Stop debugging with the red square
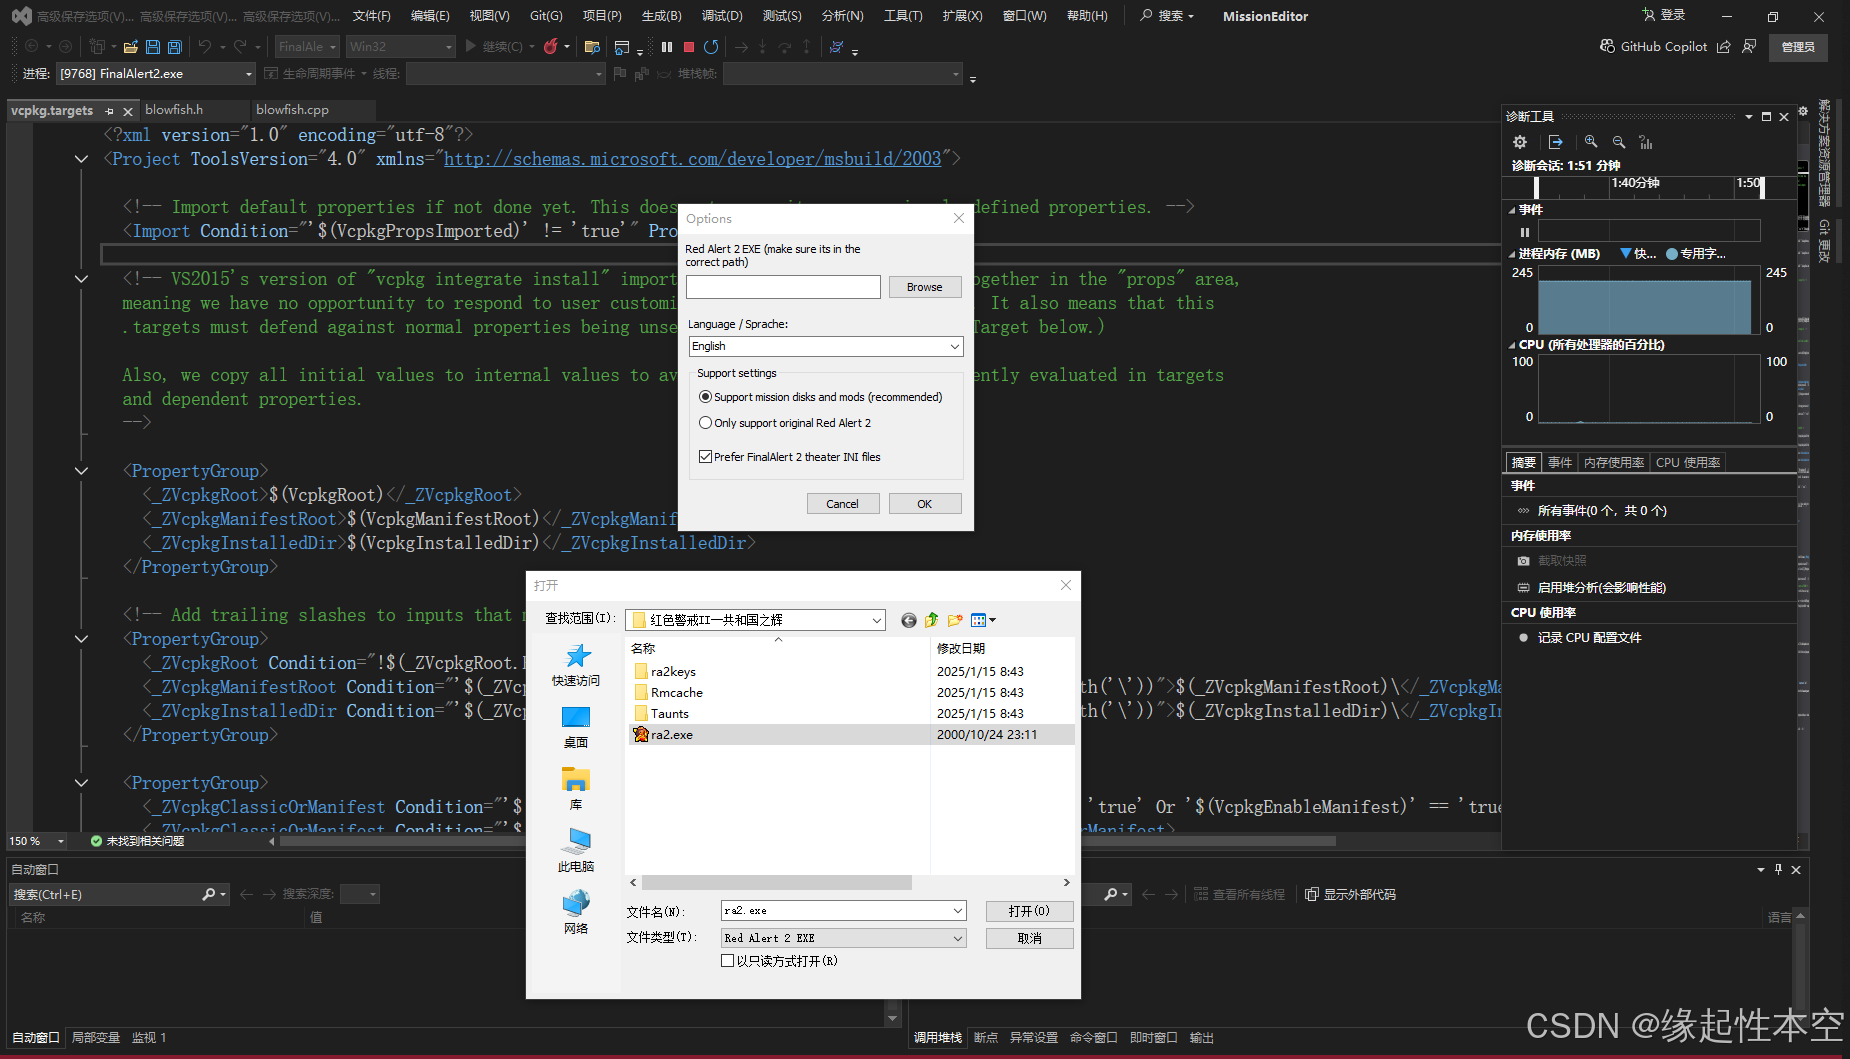Image resolution: width=1850 pixels, height=1059 pixels. point(689,47)
